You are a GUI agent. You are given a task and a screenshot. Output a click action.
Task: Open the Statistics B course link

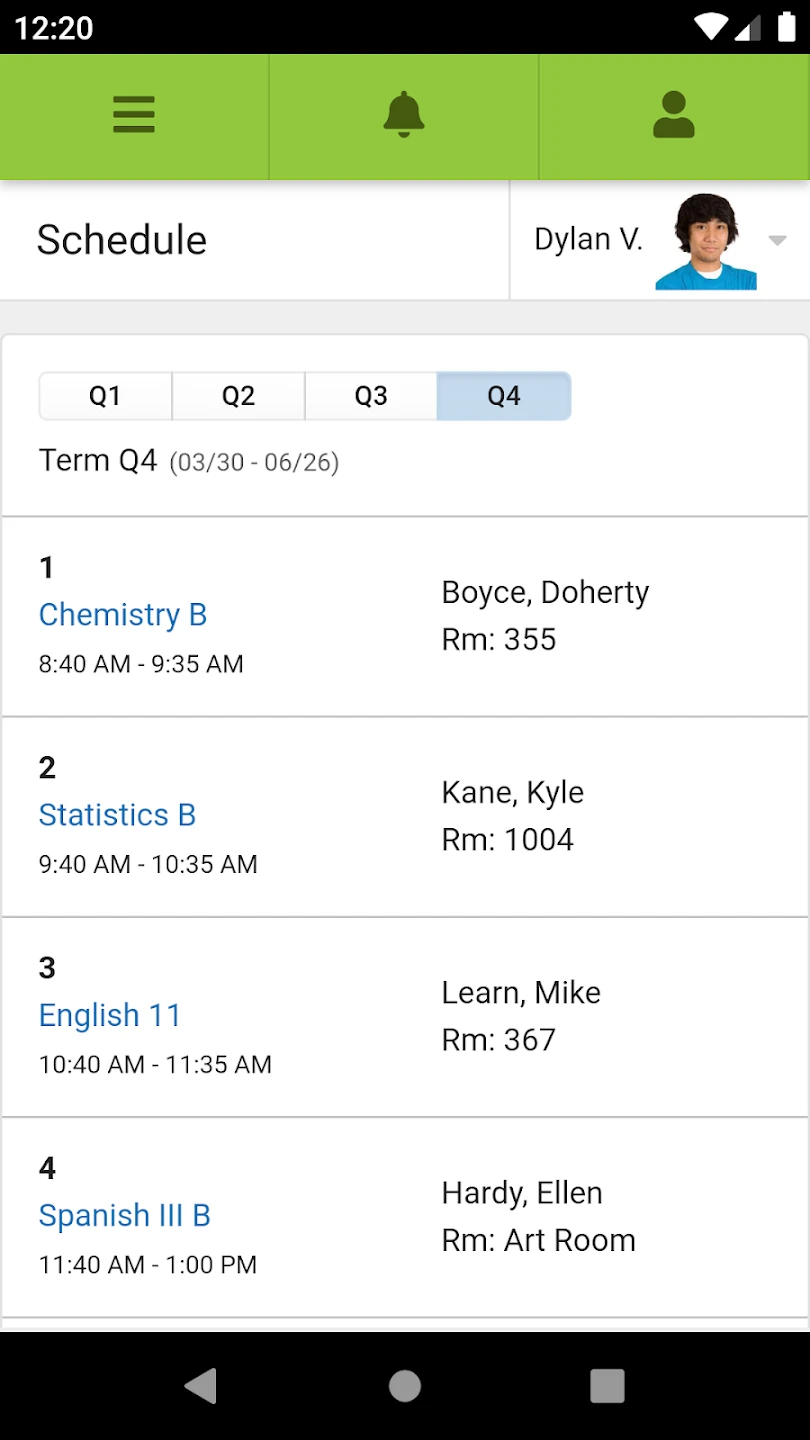[x=117, y=815]
